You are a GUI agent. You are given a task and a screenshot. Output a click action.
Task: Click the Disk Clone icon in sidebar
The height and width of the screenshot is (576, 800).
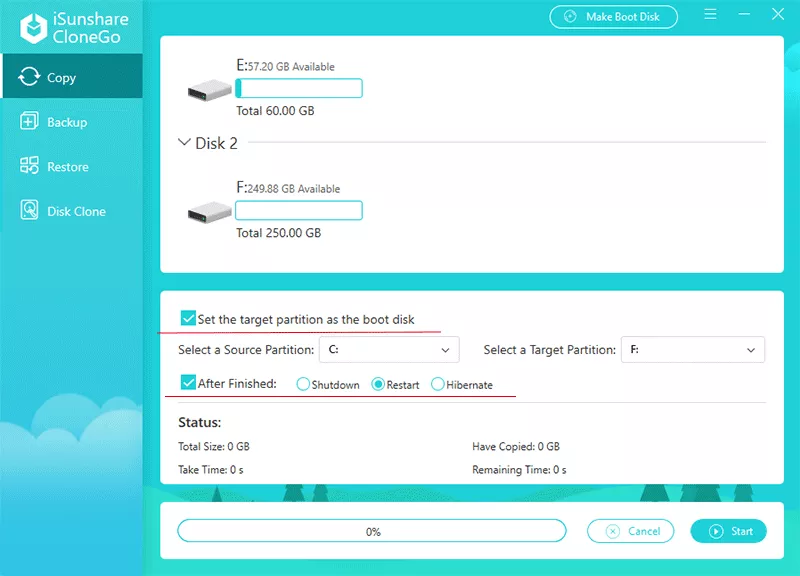pos(28,211)
